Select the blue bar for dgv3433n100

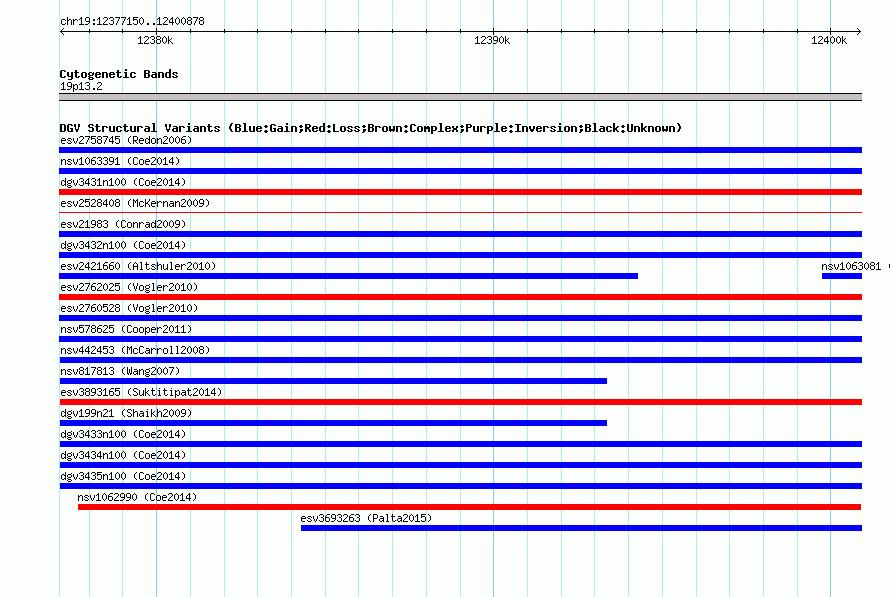(460, 444)
